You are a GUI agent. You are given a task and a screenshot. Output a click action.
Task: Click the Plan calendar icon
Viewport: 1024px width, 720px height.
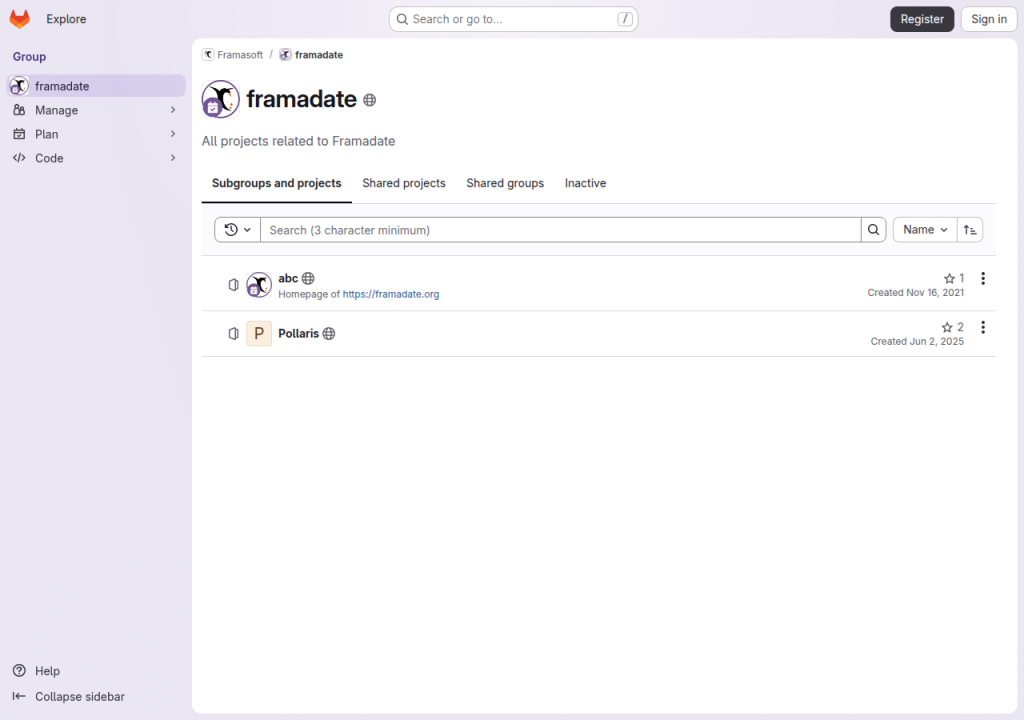19,134
